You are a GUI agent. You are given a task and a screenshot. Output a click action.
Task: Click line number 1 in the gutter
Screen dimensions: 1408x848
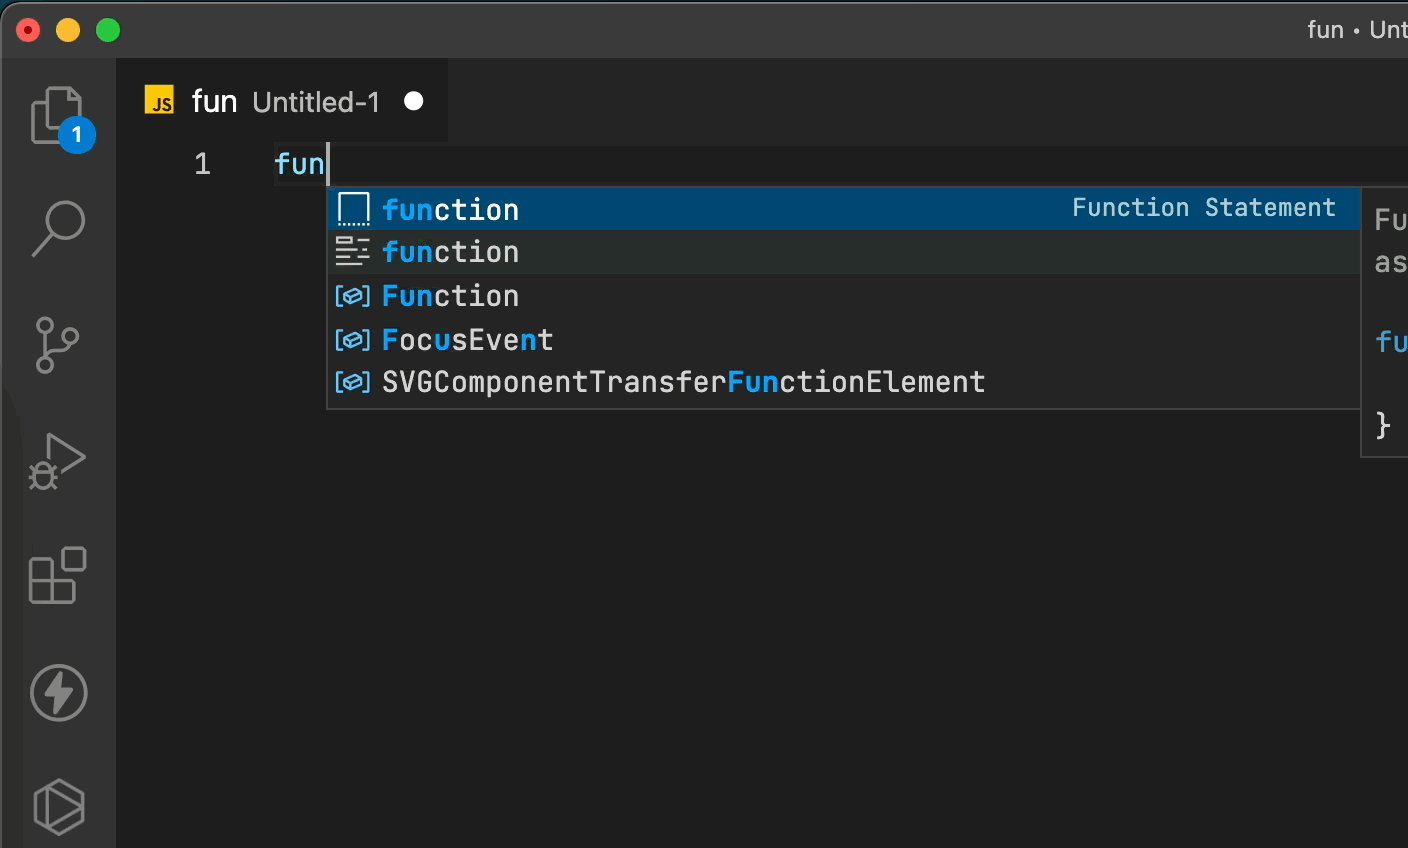[x=203, y=163]
